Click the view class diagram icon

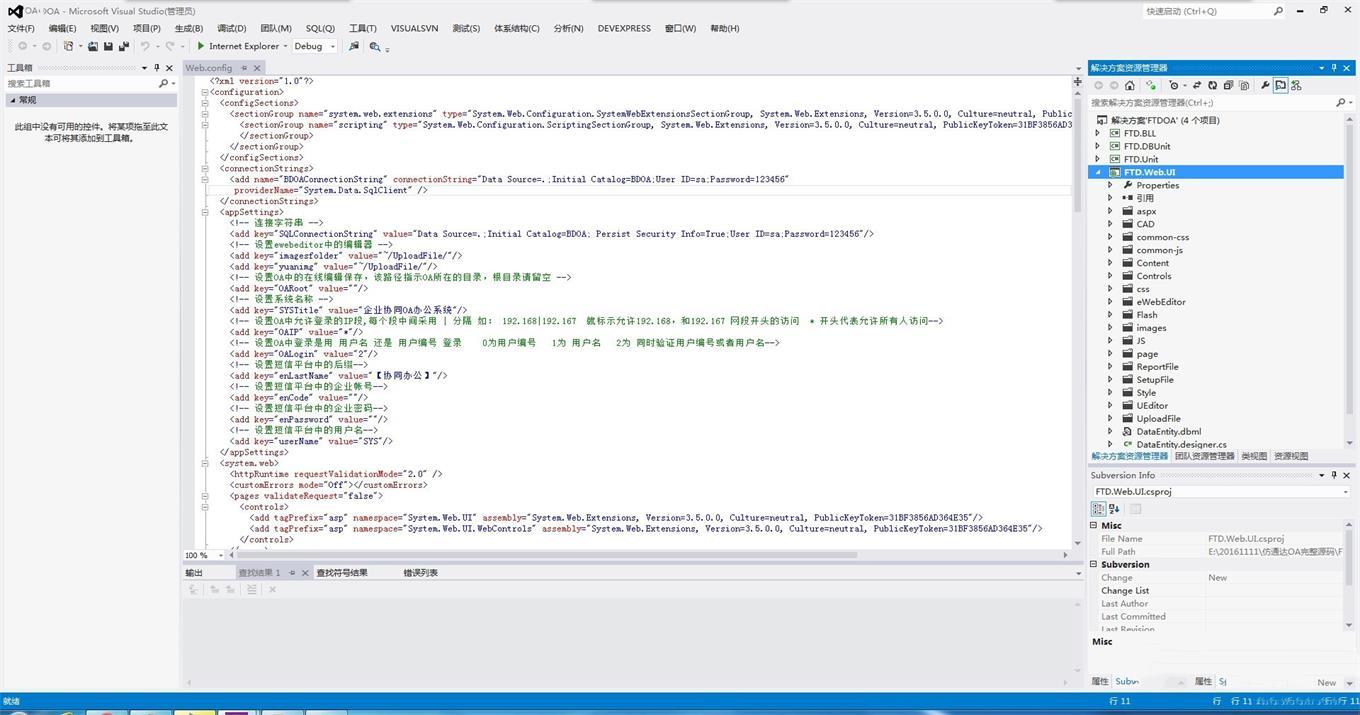coord(1296,85)
